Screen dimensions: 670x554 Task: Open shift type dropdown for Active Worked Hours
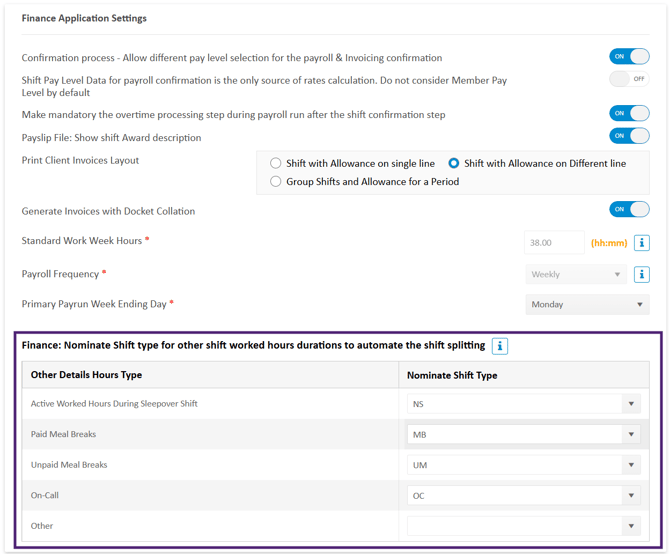(x=524, y=404)
